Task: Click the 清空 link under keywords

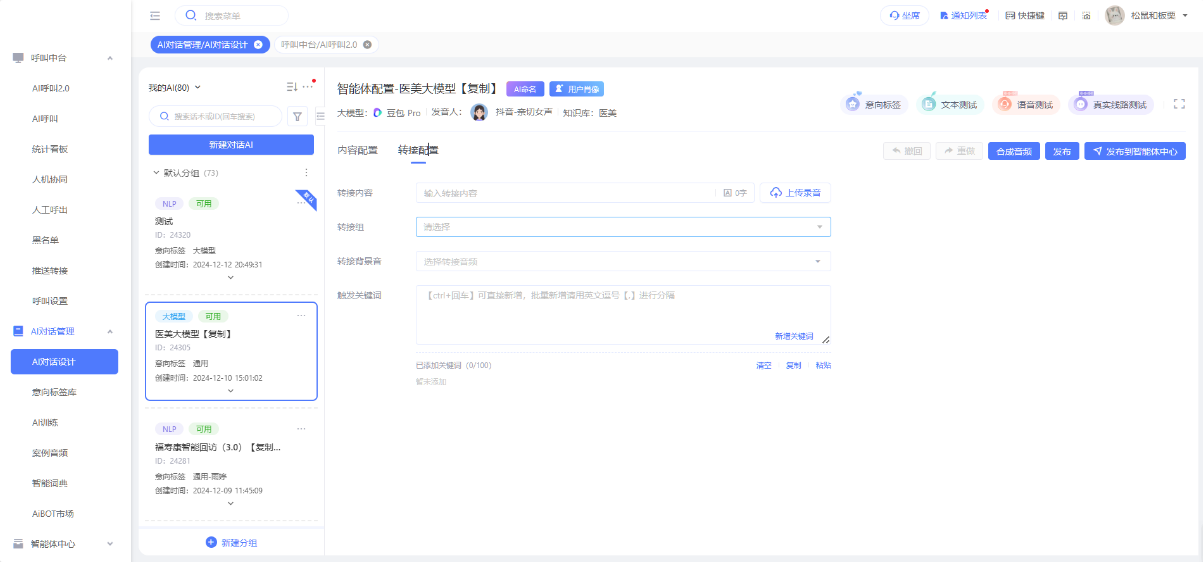Action: (x=763, y=365)
